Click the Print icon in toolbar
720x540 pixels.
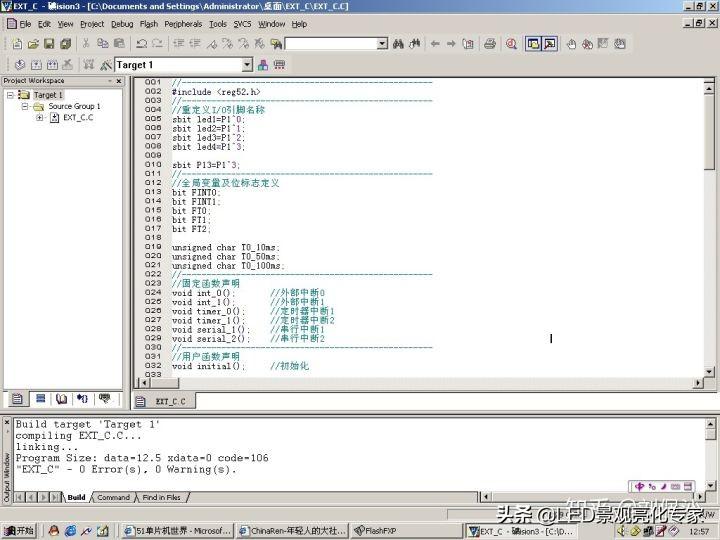point(489,44)
